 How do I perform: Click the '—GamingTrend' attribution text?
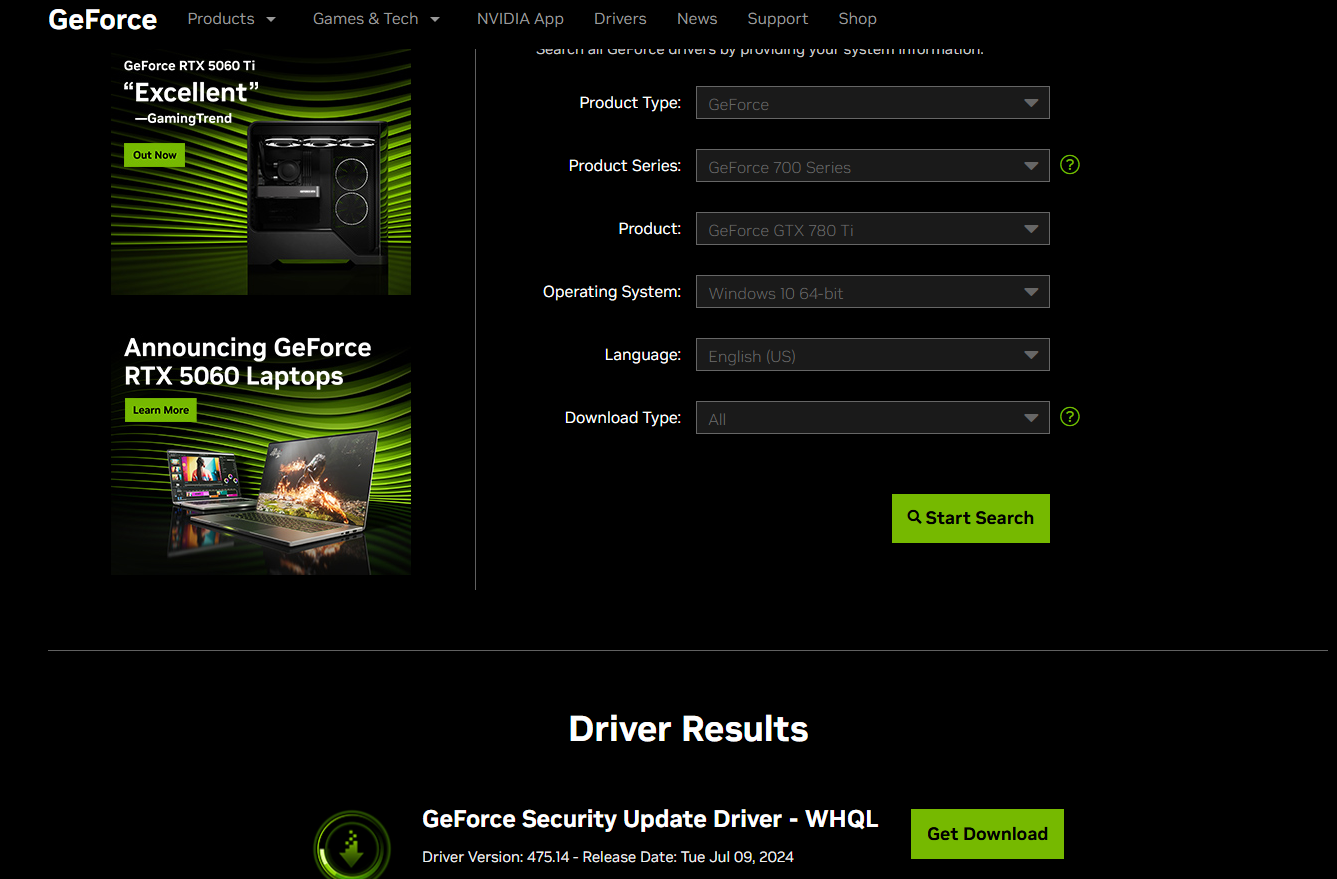pos(184,119)
